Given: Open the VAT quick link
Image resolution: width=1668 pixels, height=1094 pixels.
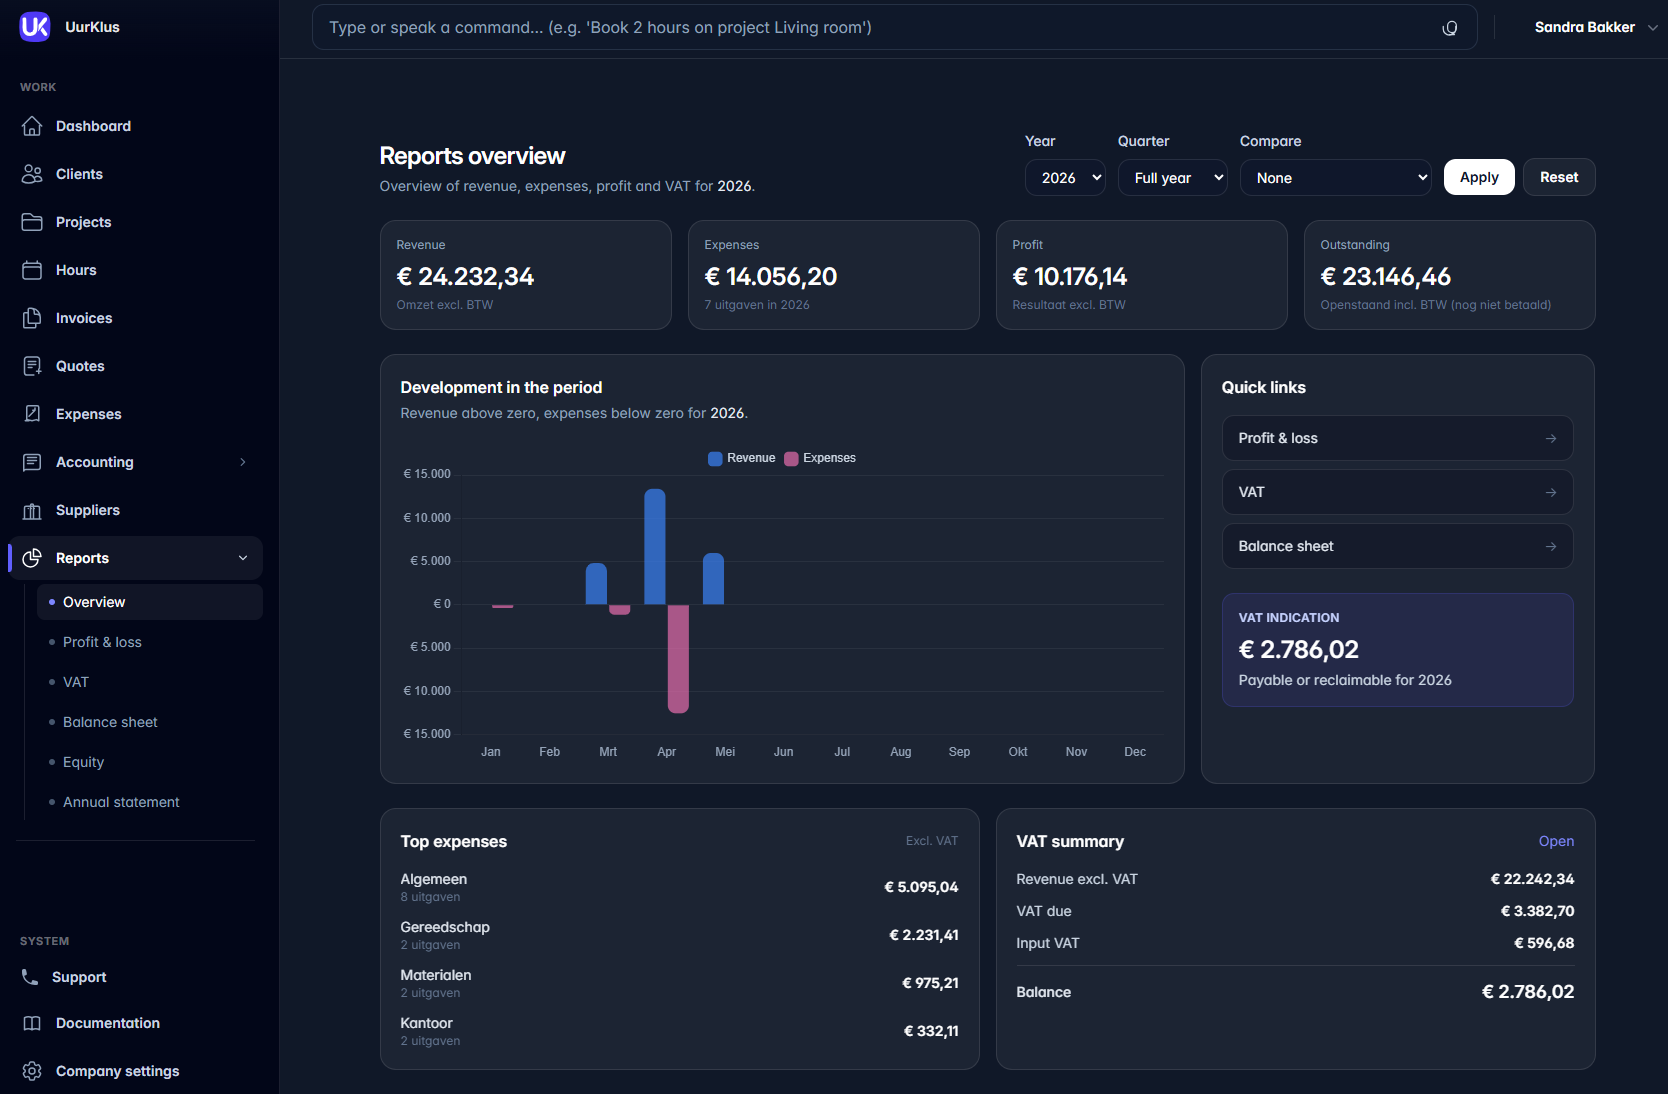Looking at the screenshot, I should point(1397,492).
